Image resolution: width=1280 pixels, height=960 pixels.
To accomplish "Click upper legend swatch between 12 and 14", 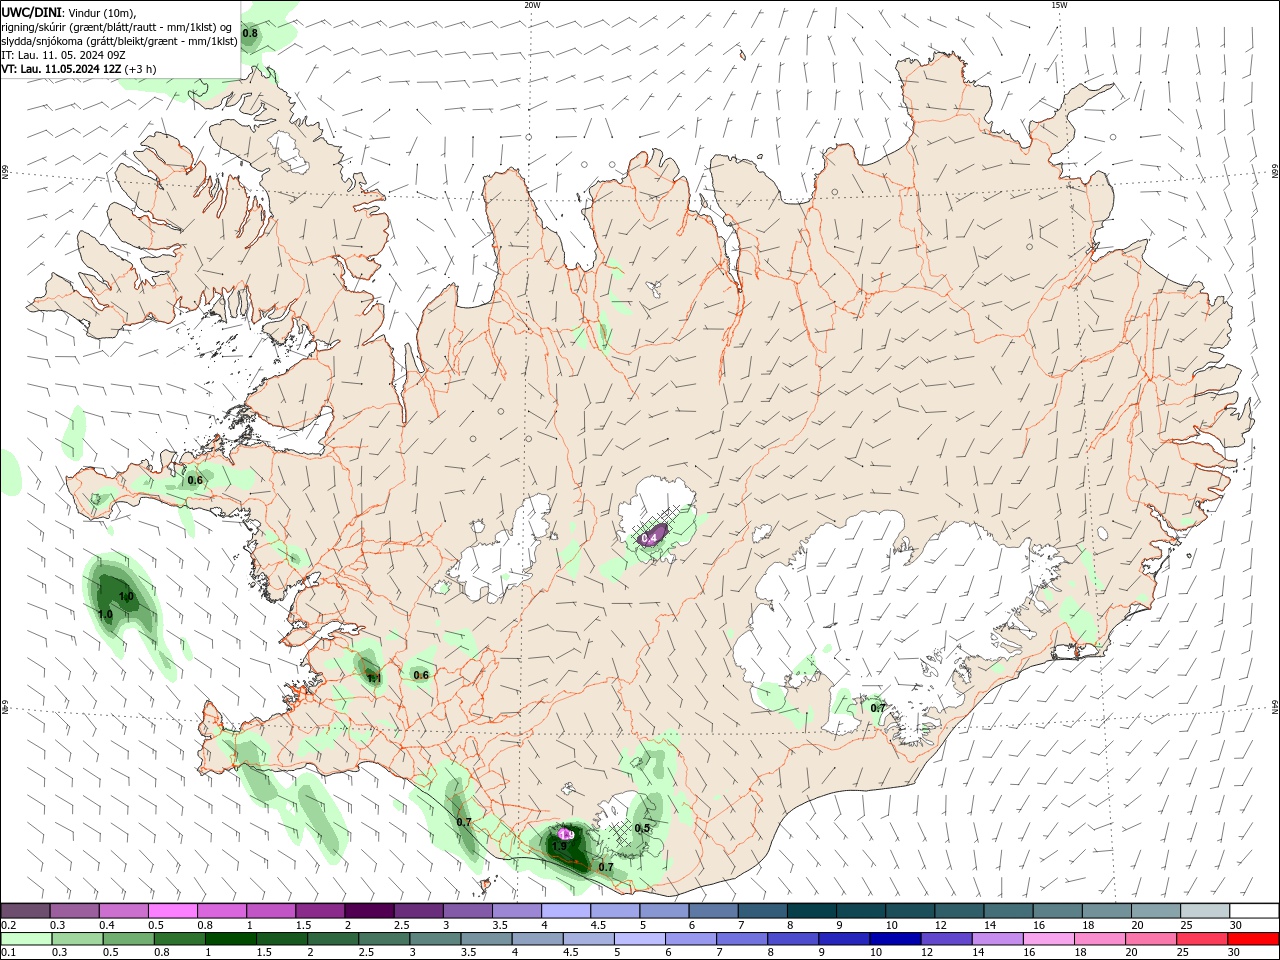I will click(959, 910).
